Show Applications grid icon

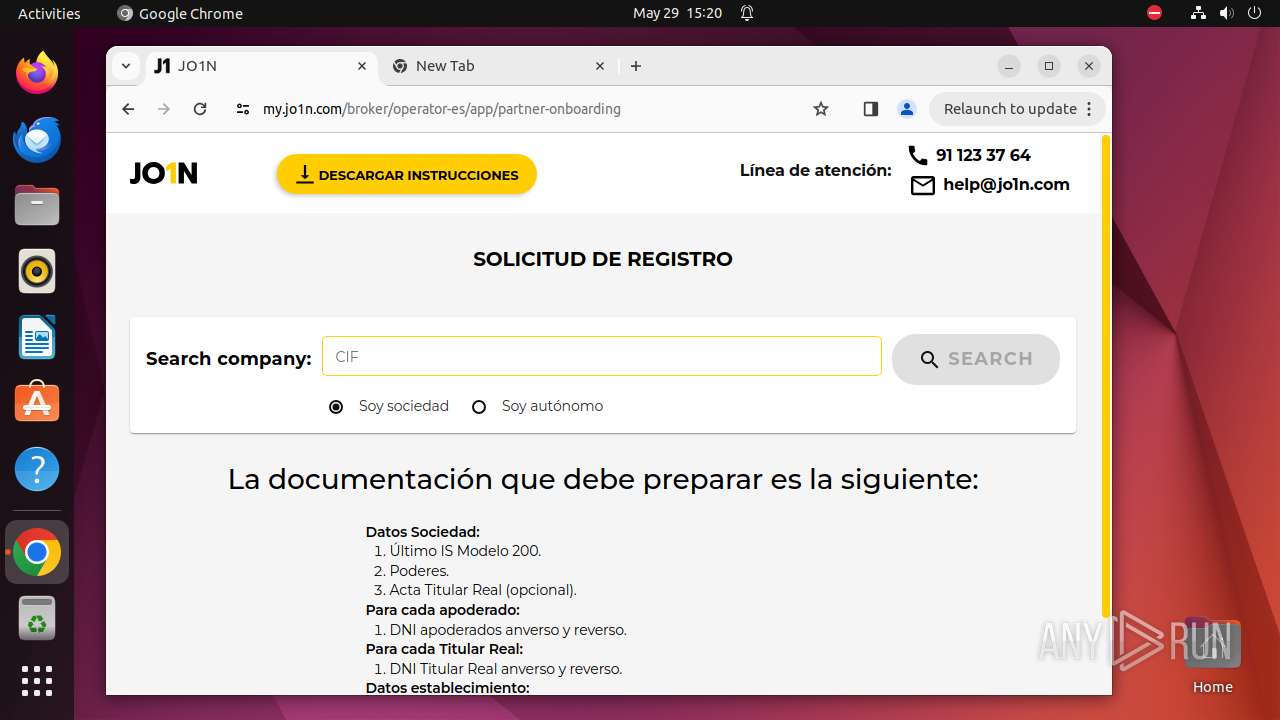37,681
